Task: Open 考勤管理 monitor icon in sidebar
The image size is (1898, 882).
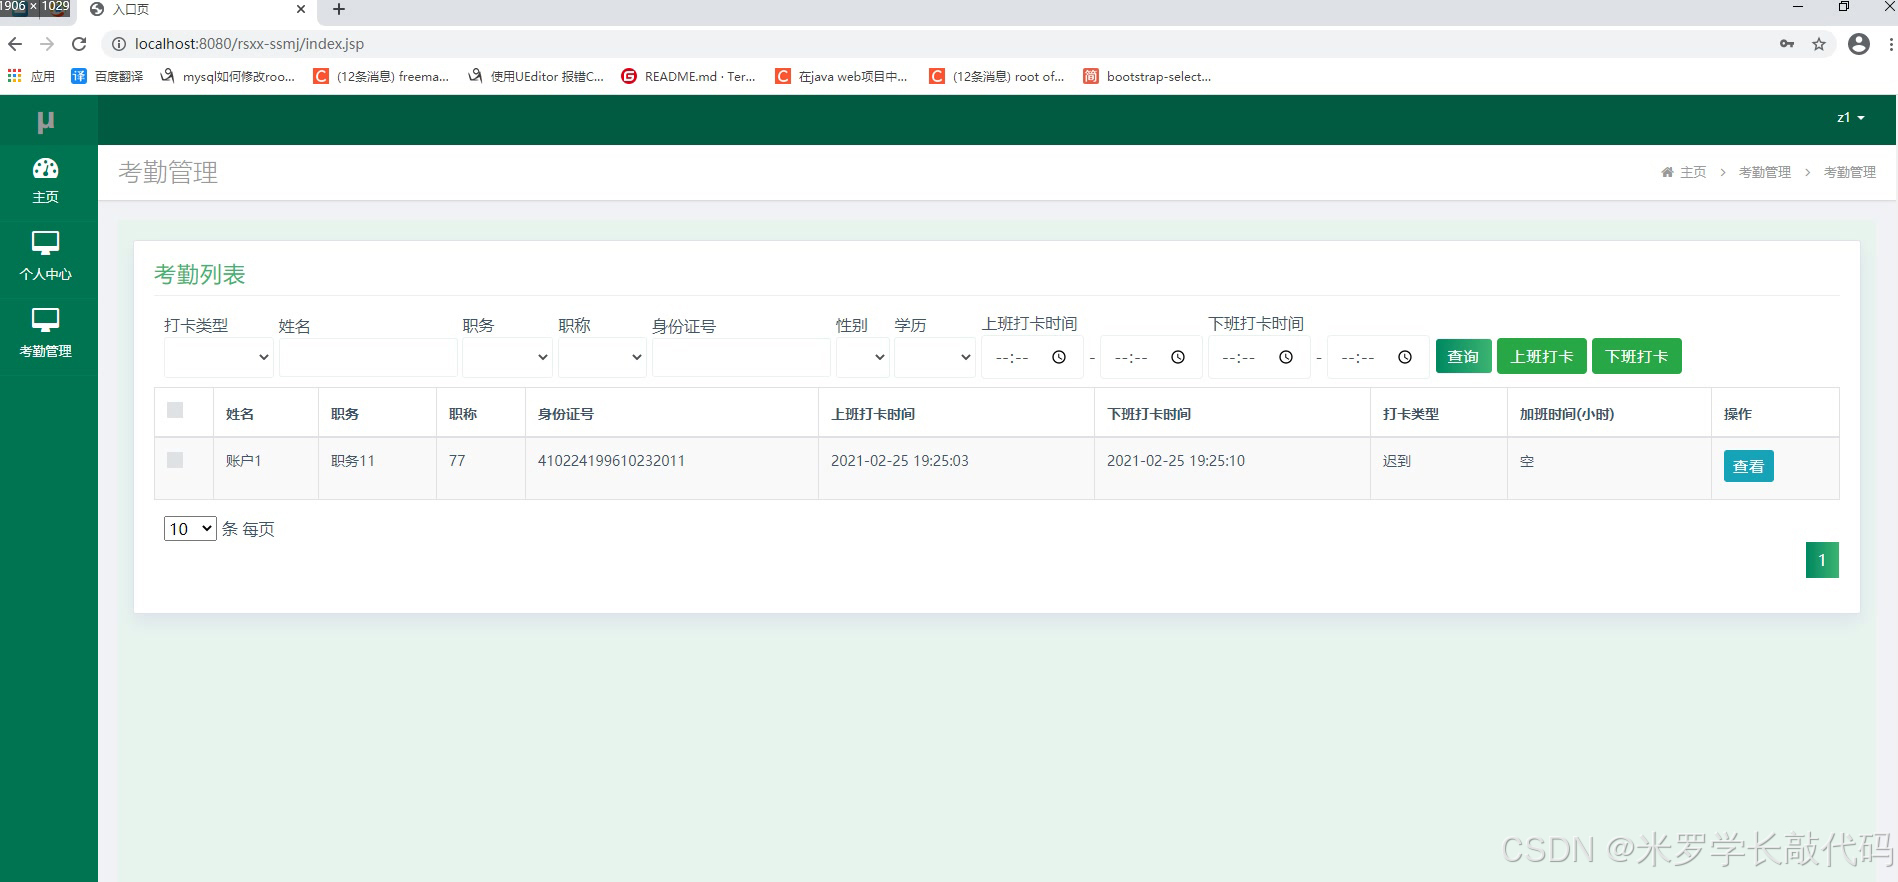Action: coord(46,319)
